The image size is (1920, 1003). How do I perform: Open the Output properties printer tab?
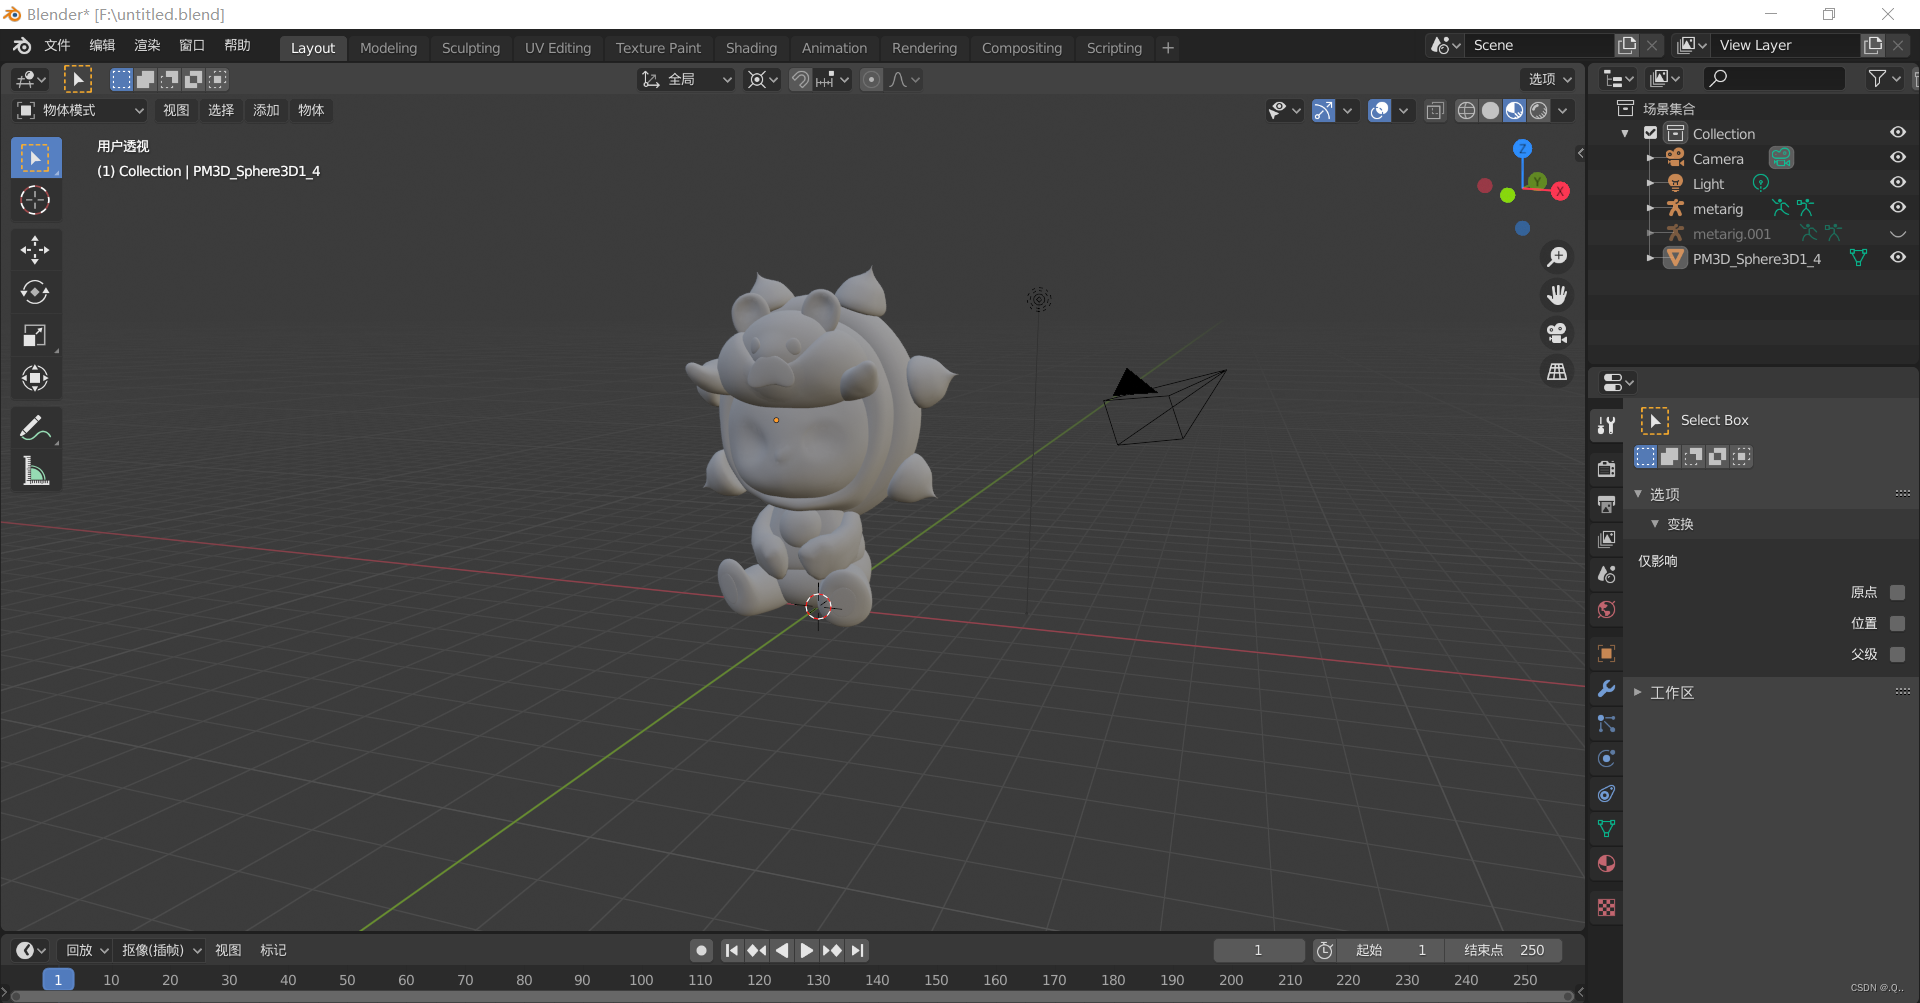pyautogui.click(x=1606, y=504)
